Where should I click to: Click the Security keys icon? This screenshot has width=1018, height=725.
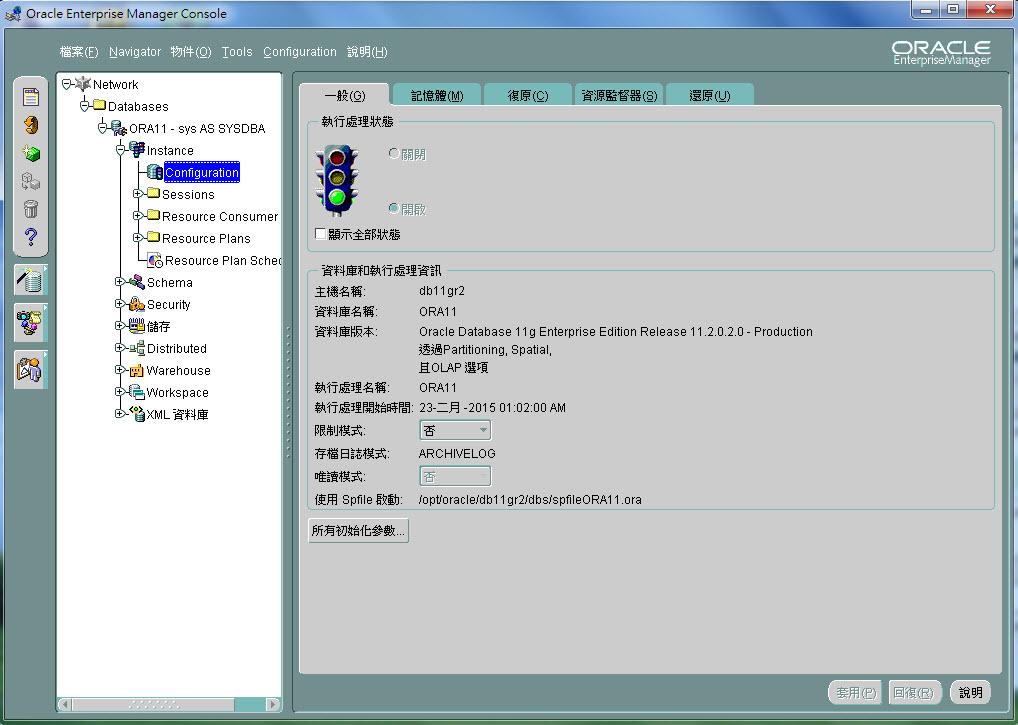[136, 304]
